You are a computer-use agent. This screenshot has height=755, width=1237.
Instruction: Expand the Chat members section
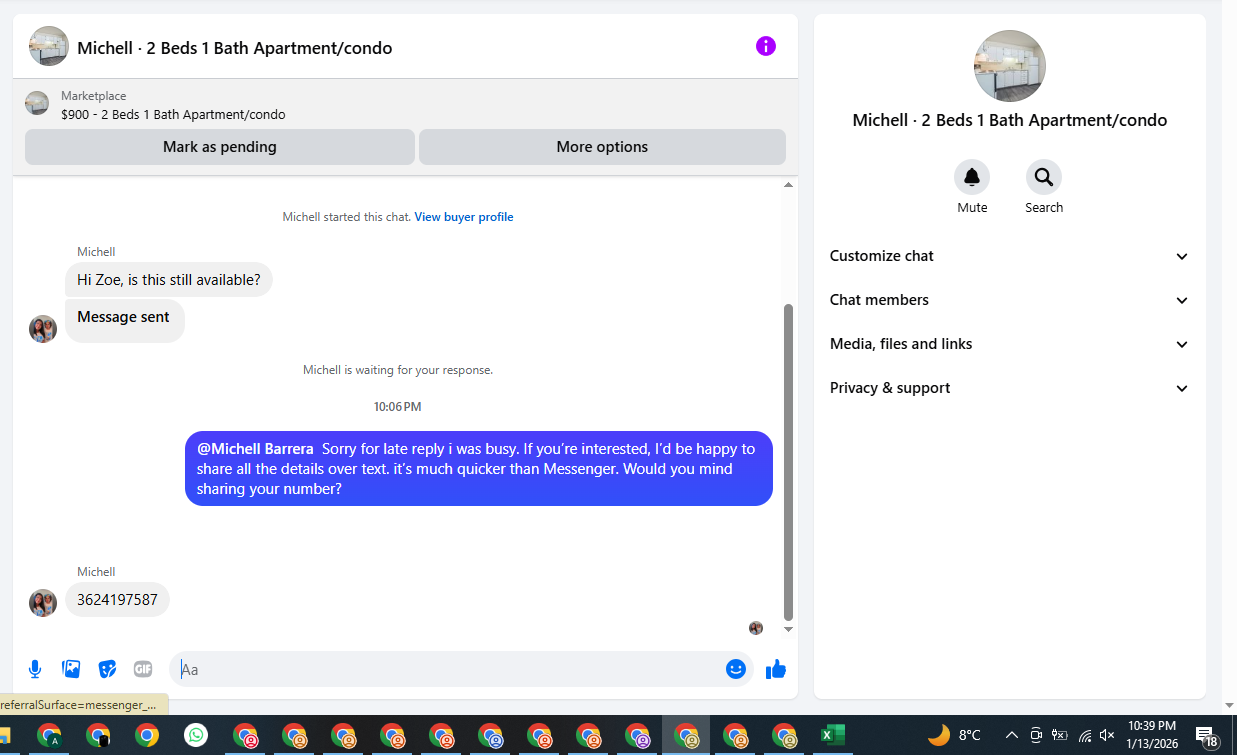(1010, 300)
